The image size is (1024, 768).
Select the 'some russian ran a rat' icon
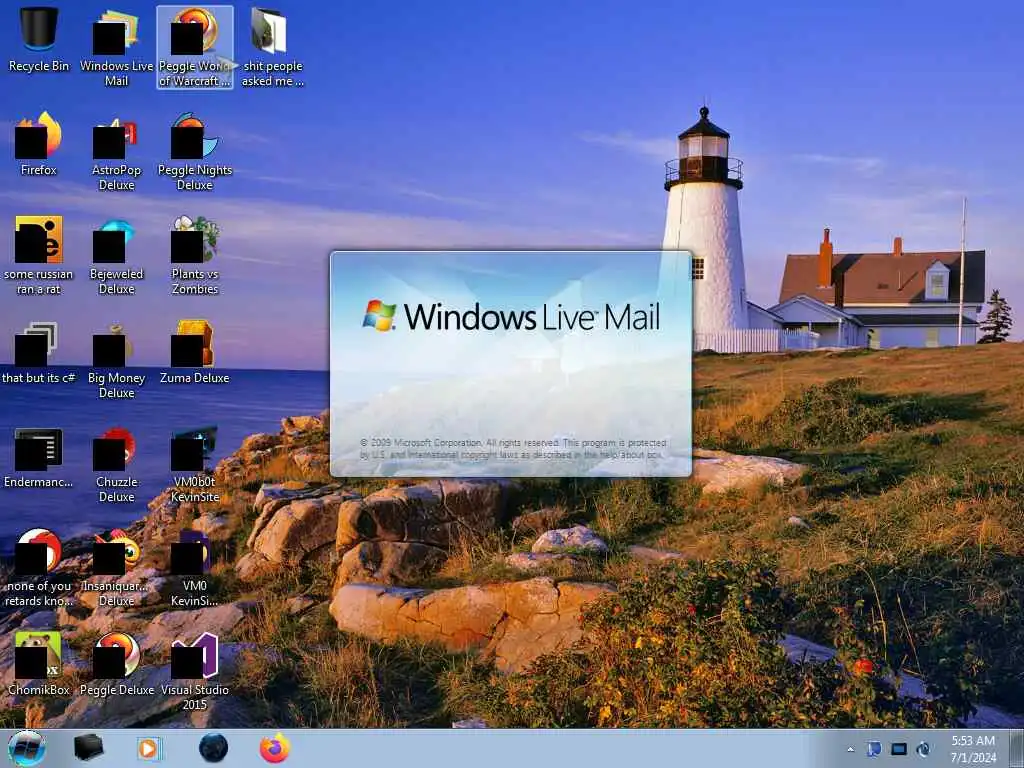point(39,255)
